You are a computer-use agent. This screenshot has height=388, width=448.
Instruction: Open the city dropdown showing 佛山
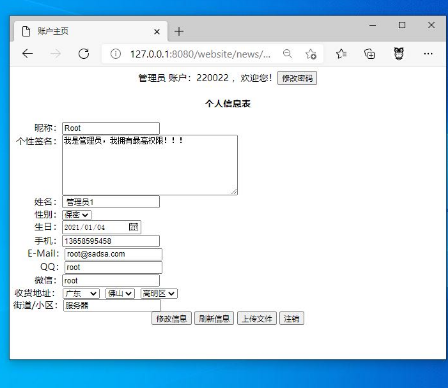coord(120,293)
